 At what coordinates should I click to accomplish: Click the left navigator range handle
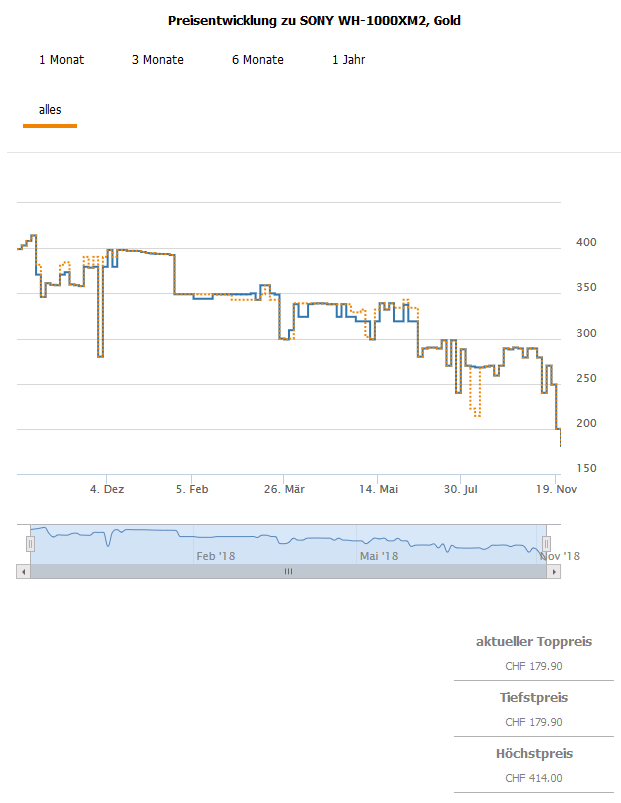[x=30, y=543]
